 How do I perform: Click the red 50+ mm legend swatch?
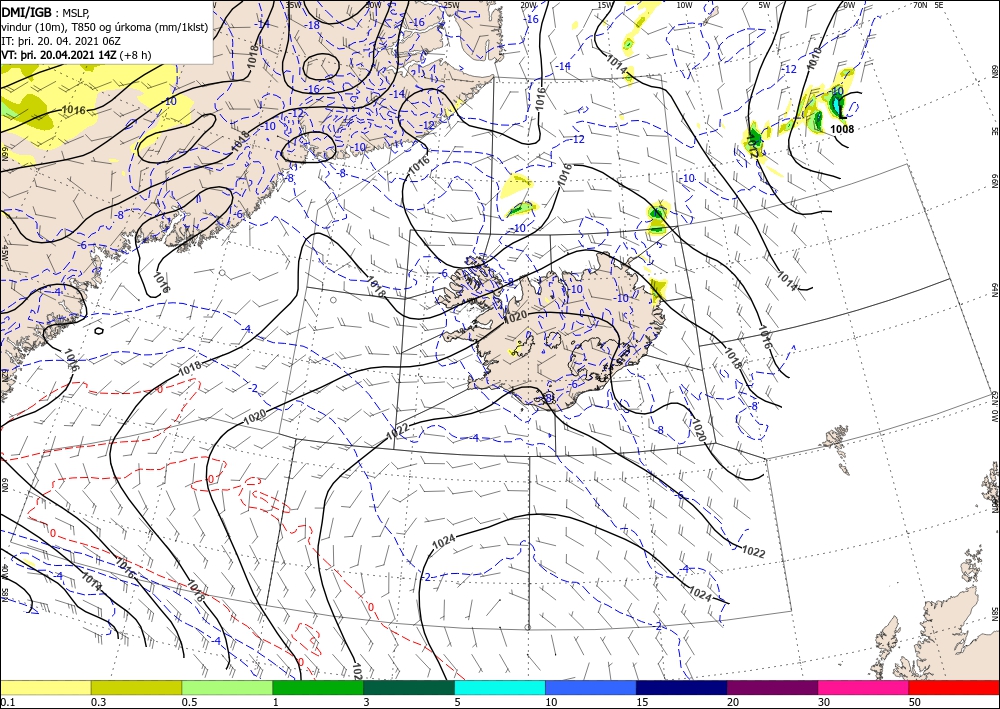[954, 687]
